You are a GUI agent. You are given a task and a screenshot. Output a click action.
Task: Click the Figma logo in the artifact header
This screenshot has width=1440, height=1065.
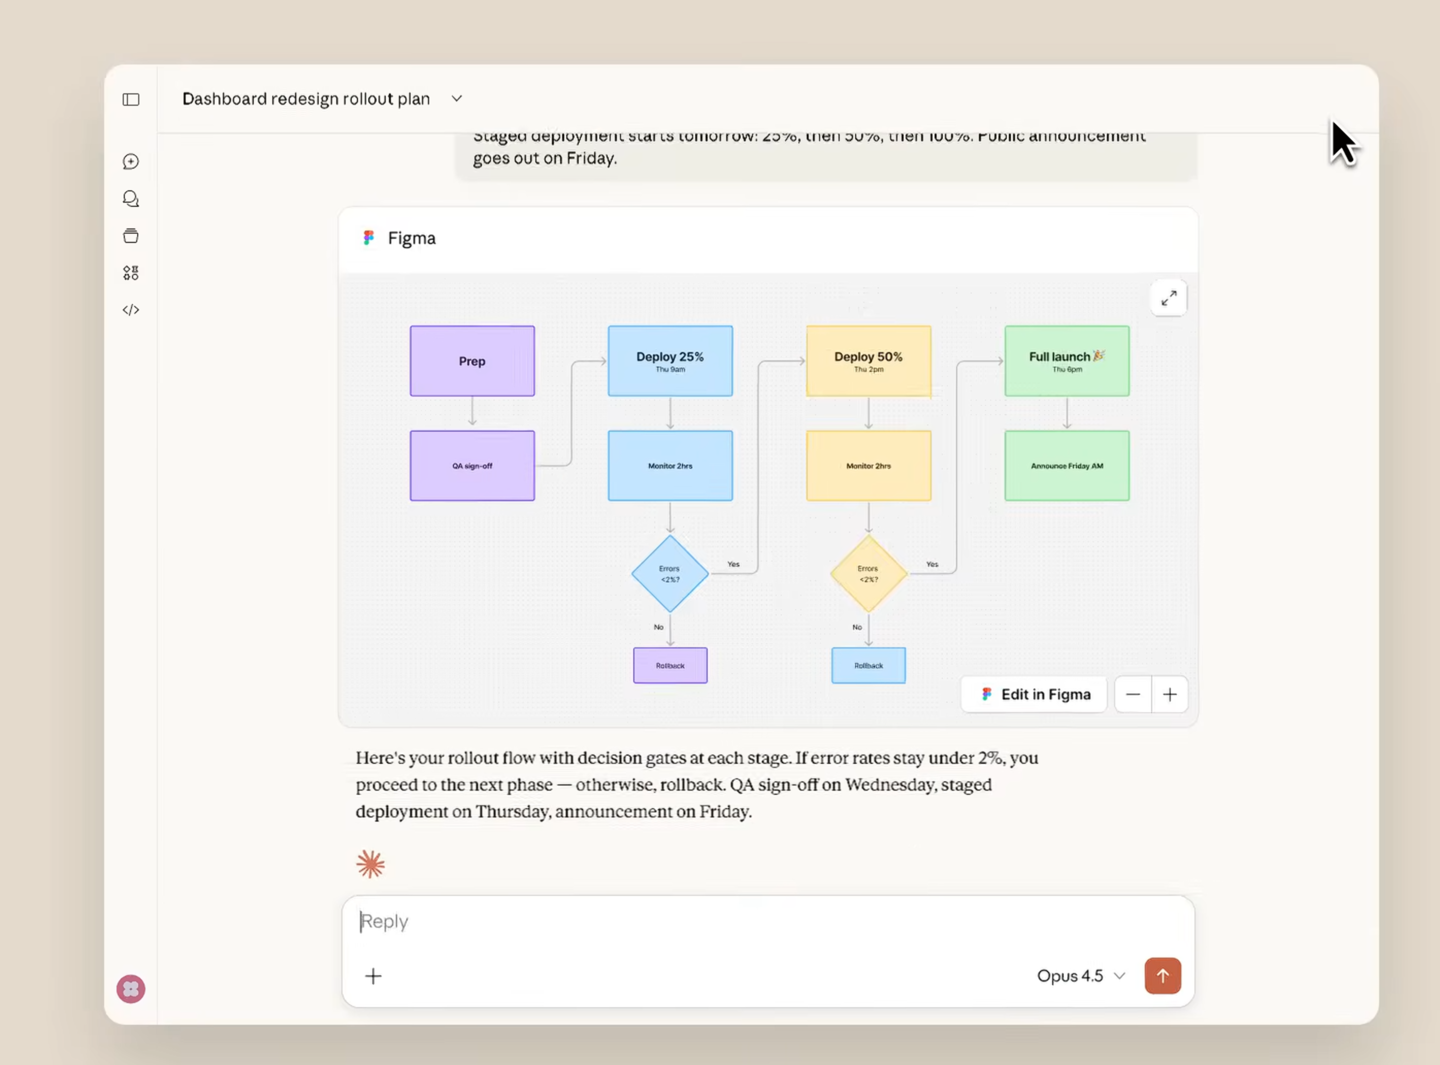pyautogui.click(x=369, y=237)
